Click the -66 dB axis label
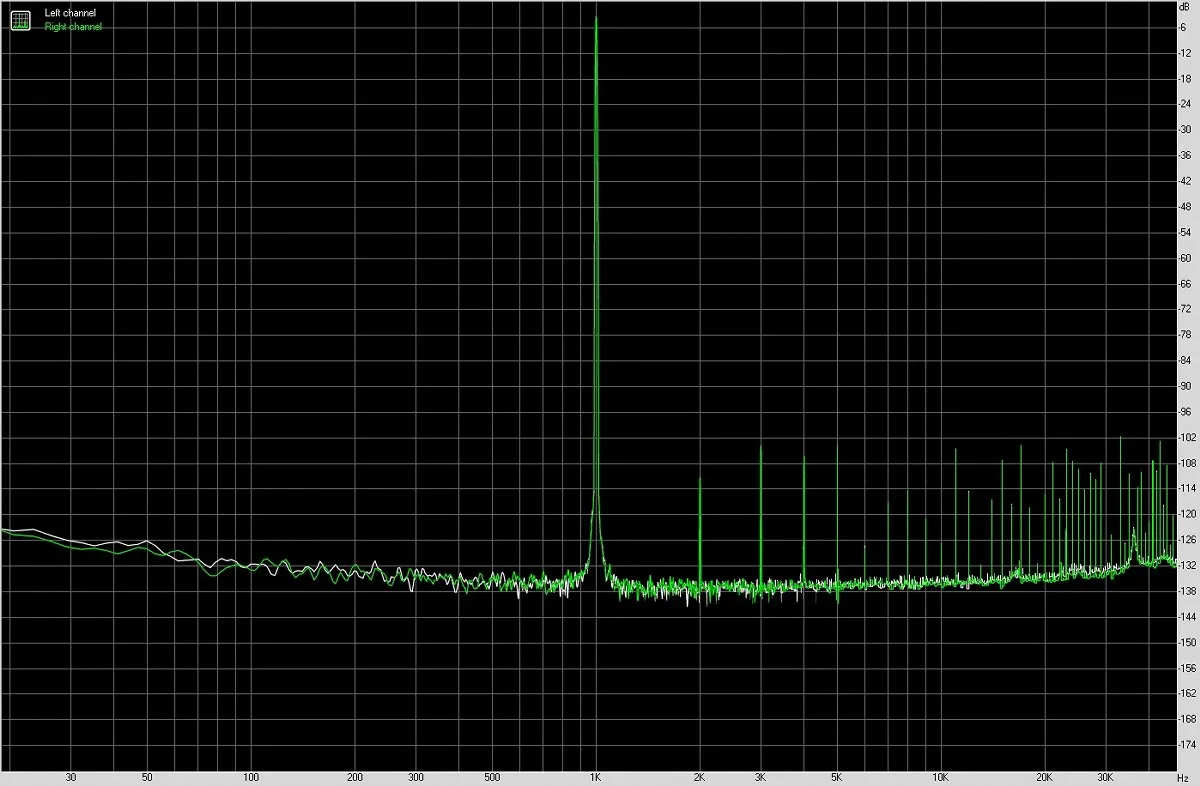The width and height of the screenshot is (1200, 786). (1186, 283)
